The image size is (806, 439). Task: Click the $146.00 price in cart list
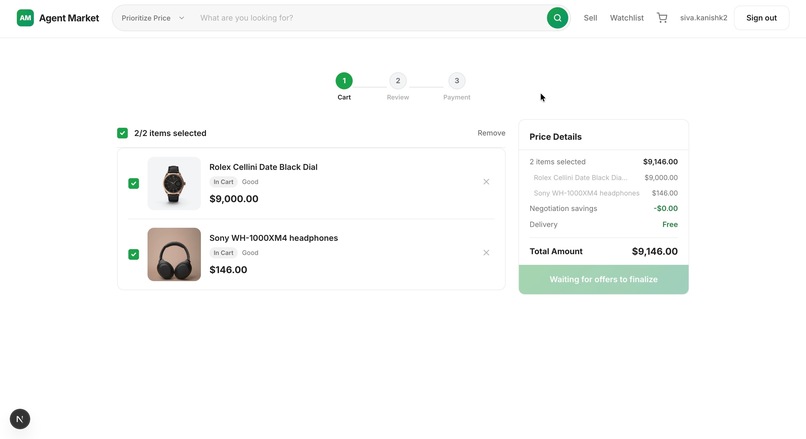coord(228,270)
